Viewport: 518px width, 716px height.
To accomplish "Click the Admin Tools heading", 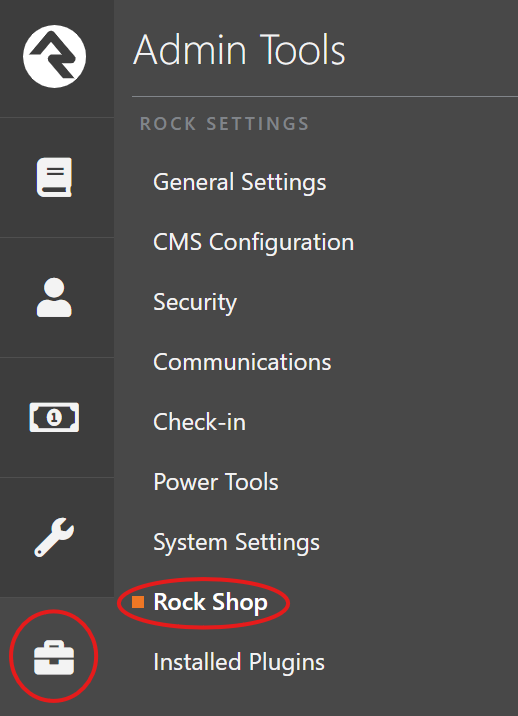I will [239, 49].
